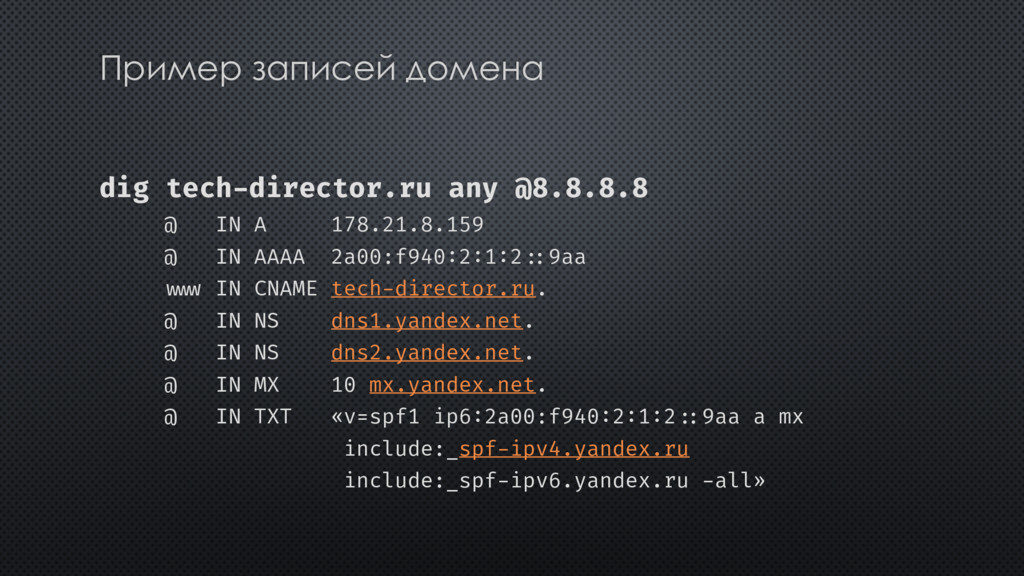Click the dig tech-director.ru command line
The image size is (1024, 576).
tap(374, 188)
